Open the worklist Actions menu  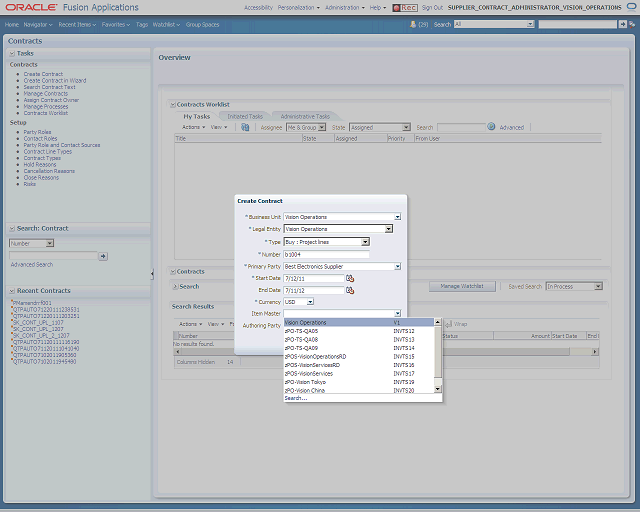pyautogui.click(x=193, y=127)
